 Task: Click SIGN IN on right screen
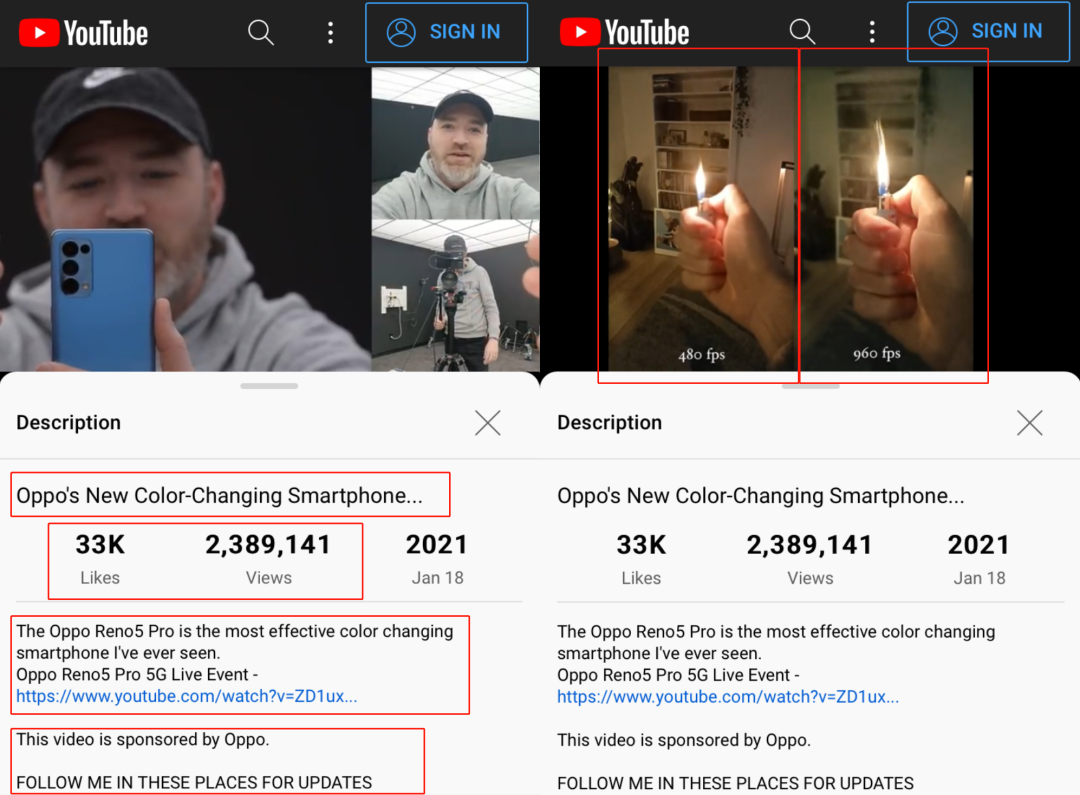pos(988,32)
